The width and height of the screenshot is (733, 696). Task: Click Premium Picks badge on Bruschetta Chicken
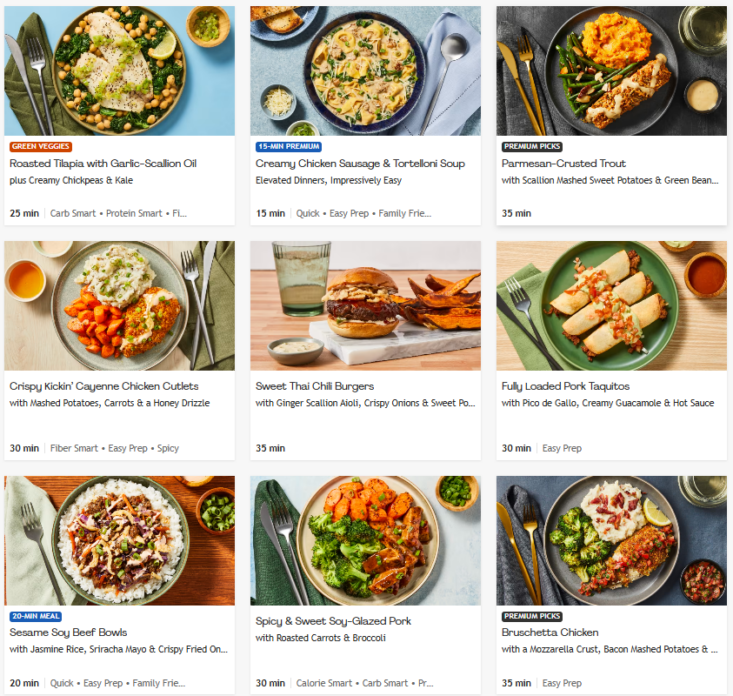pos(532,617)
